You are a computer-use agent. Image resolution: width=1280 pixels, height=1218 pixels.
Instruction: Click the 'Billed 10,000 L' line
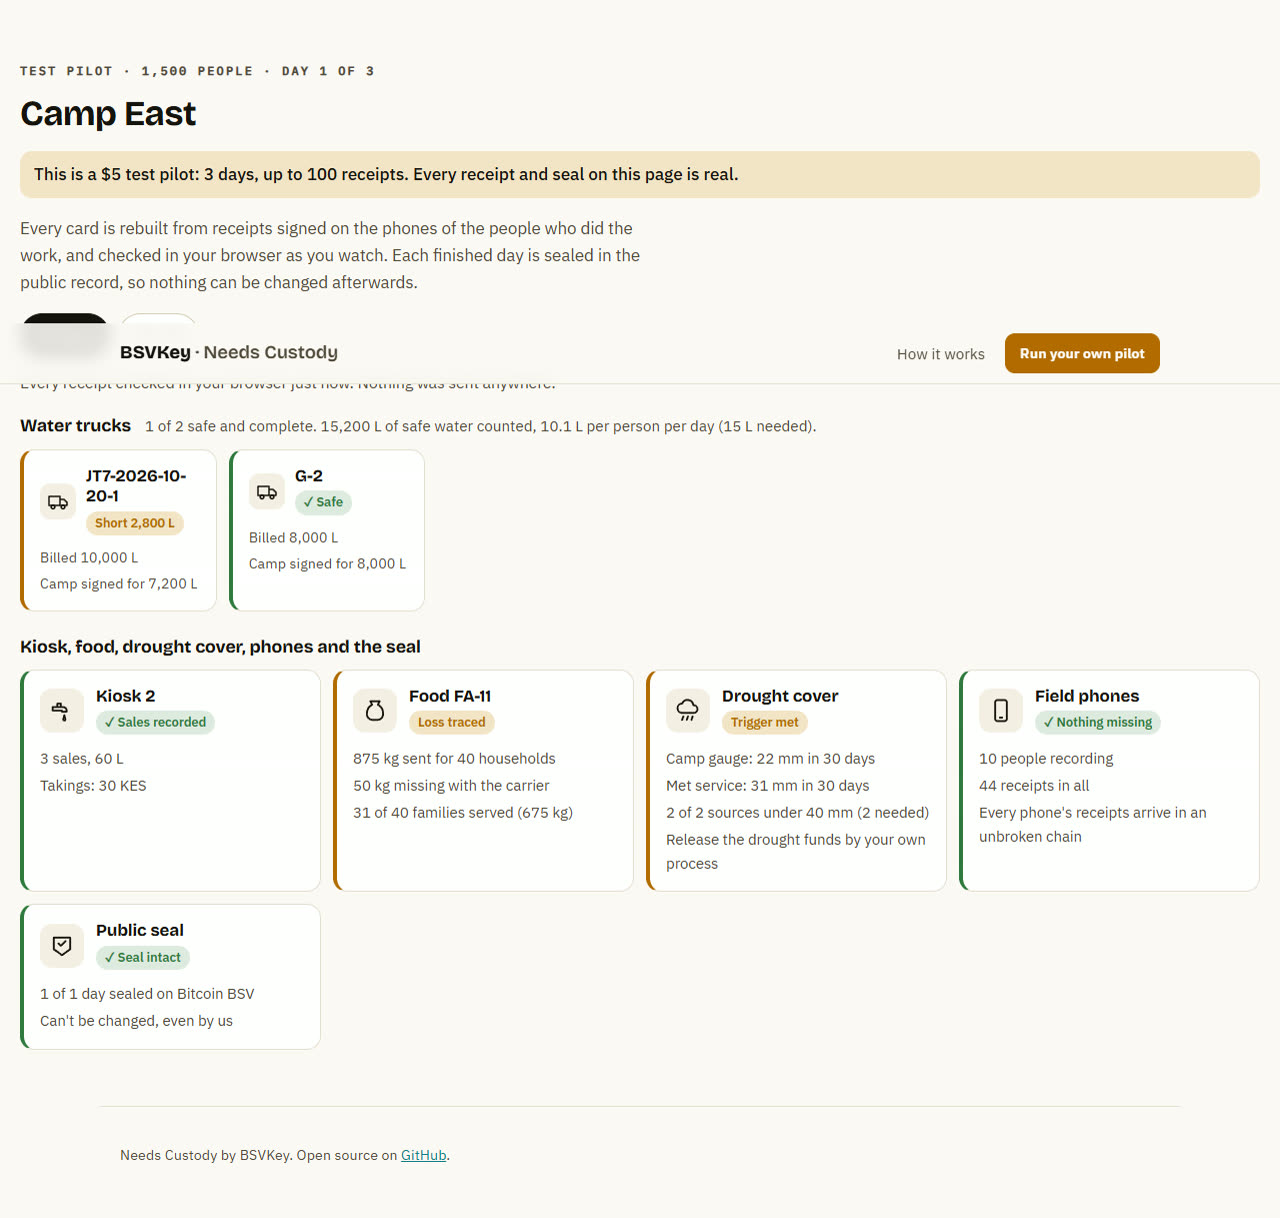pos(89,558)
